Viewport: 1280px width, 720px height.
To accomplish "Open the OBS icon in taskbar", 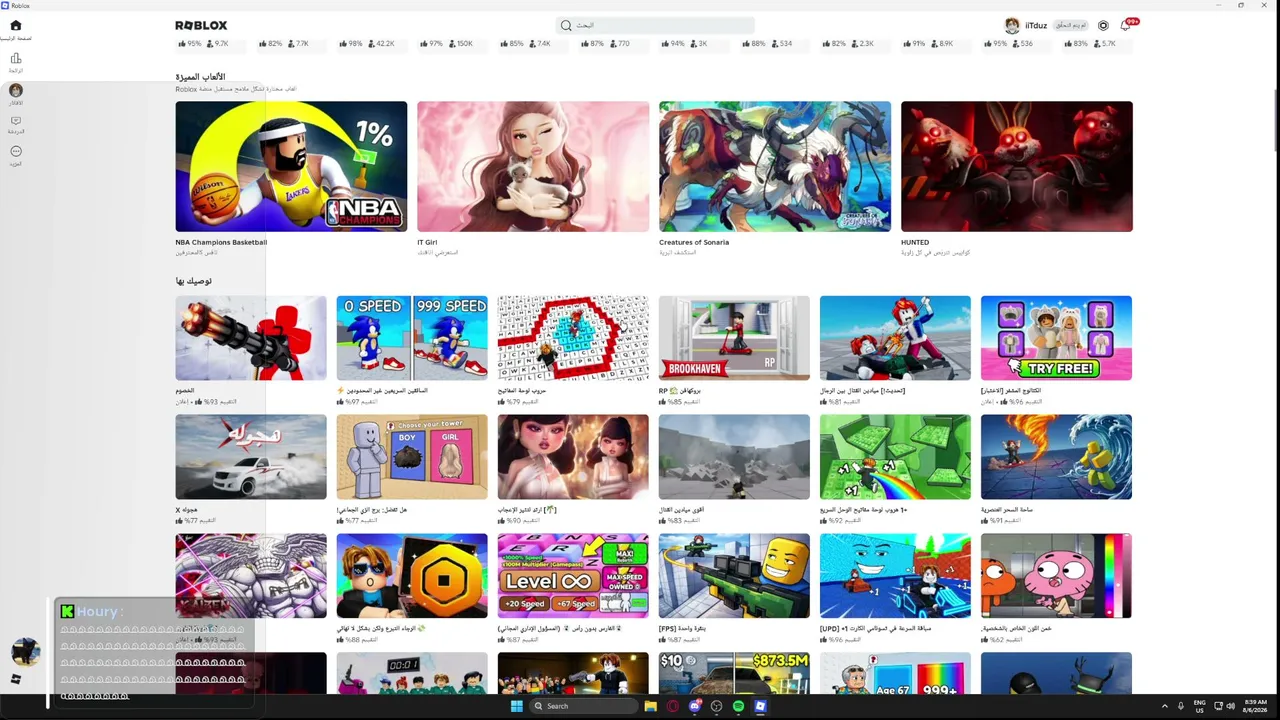I will click(x=716, y=706).
